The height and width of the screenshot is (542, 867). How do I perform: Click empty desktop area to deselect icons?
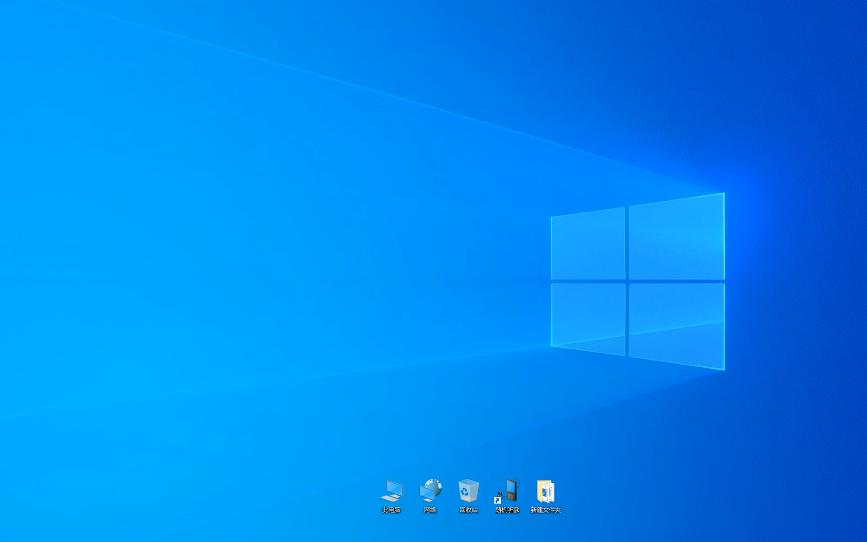point(221,221)
